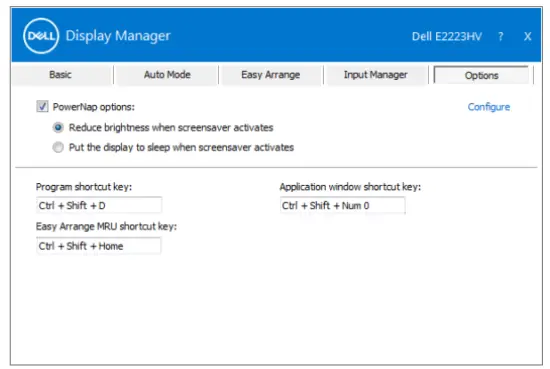Image resolution: width=550 pixels, height=369 pixels.
Task: Click the Application window shortcut key field
Action: [342, 205]
